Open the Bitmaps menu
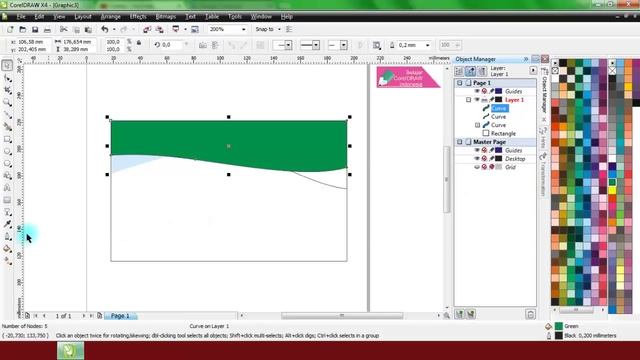 166,17
